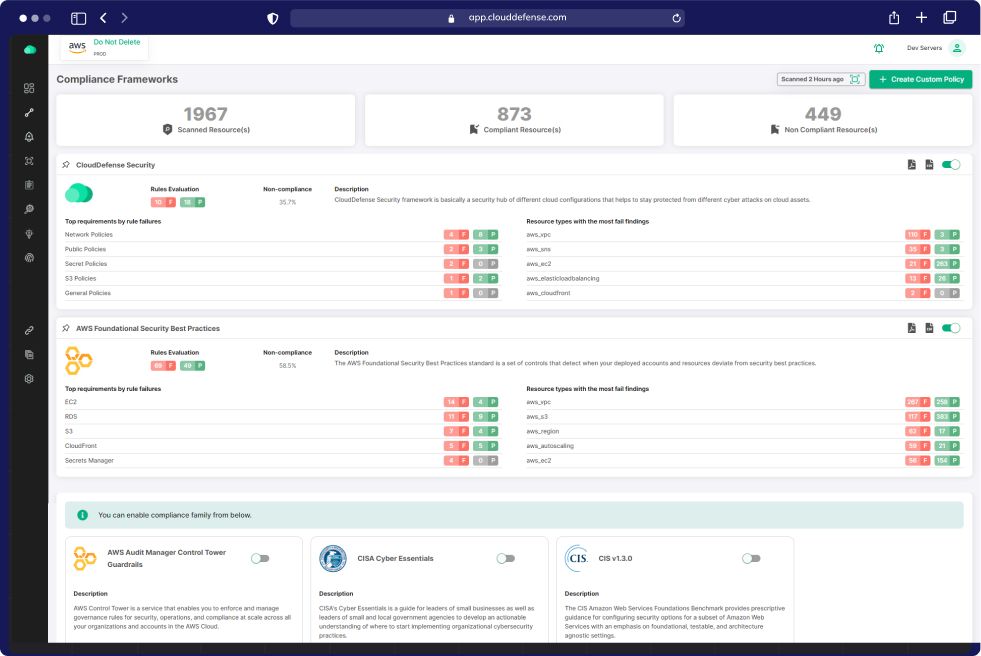Viewport: 981px width, 656px height.
Task: Click the 1967 Scanned Resource(s) card
Action: click(x=205, y=120)
